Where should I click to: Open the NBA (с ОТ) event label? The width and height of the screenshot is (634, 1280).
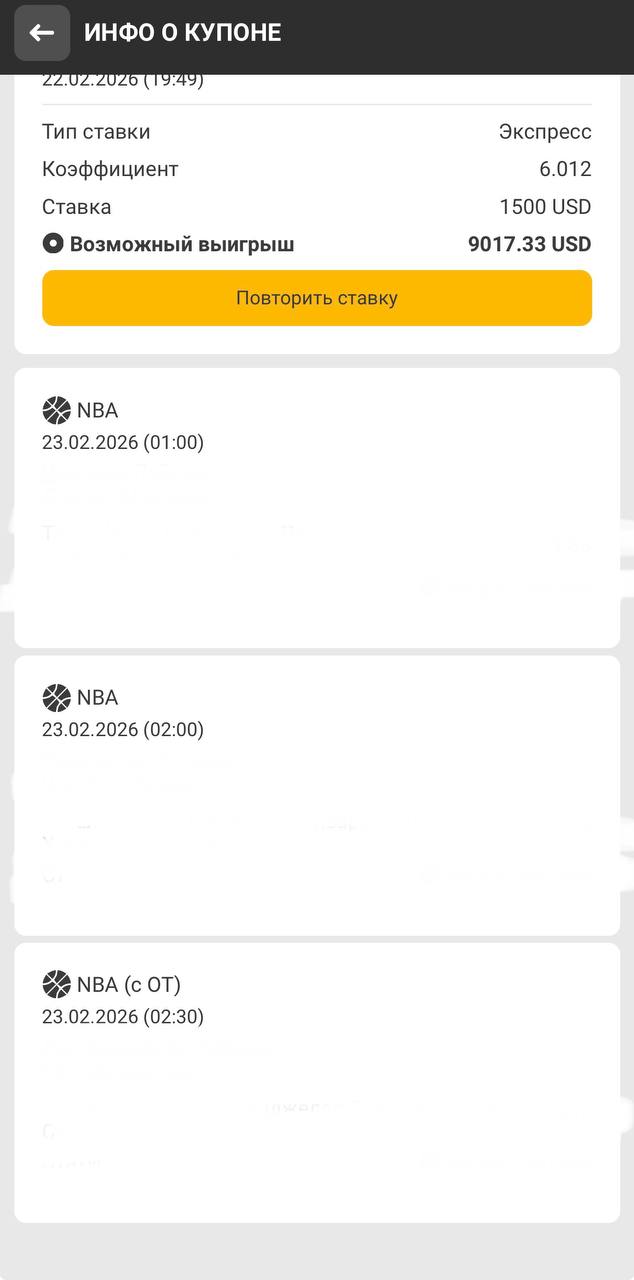(x=129, y=984)
